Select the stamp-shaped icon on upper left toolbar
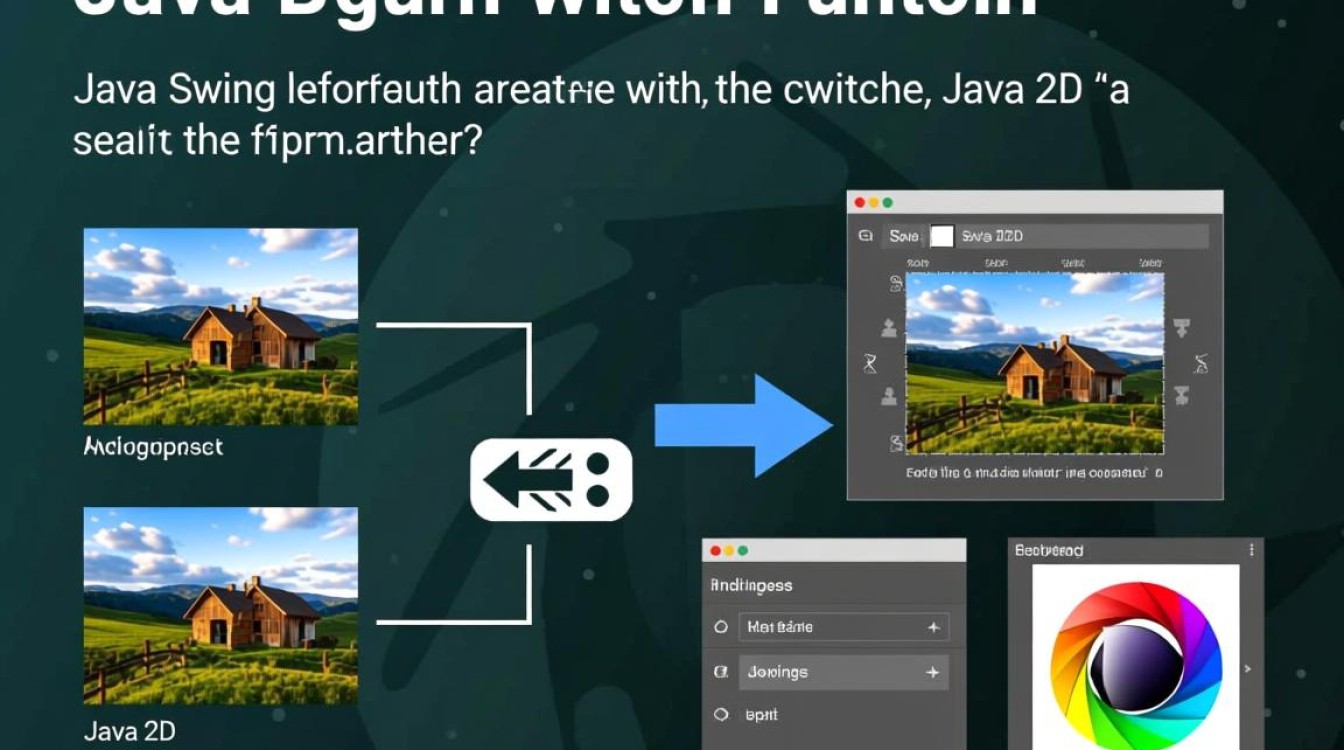This screenshot has width=1344, height=750. 888,327
